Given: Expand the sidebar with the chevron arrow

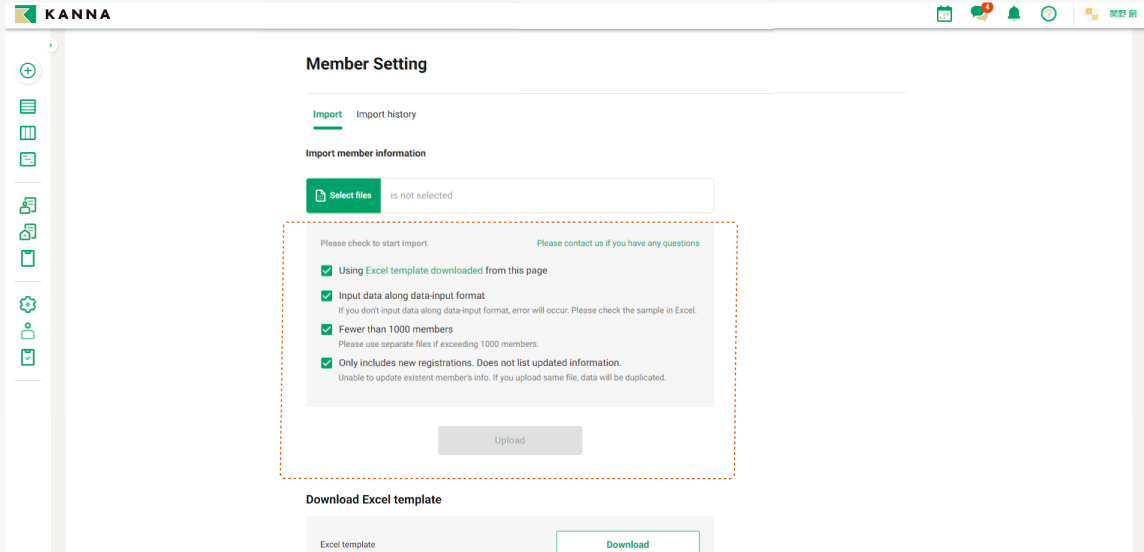Looking at the screenshot, I should pyautogui.click(x=51, y=45).
